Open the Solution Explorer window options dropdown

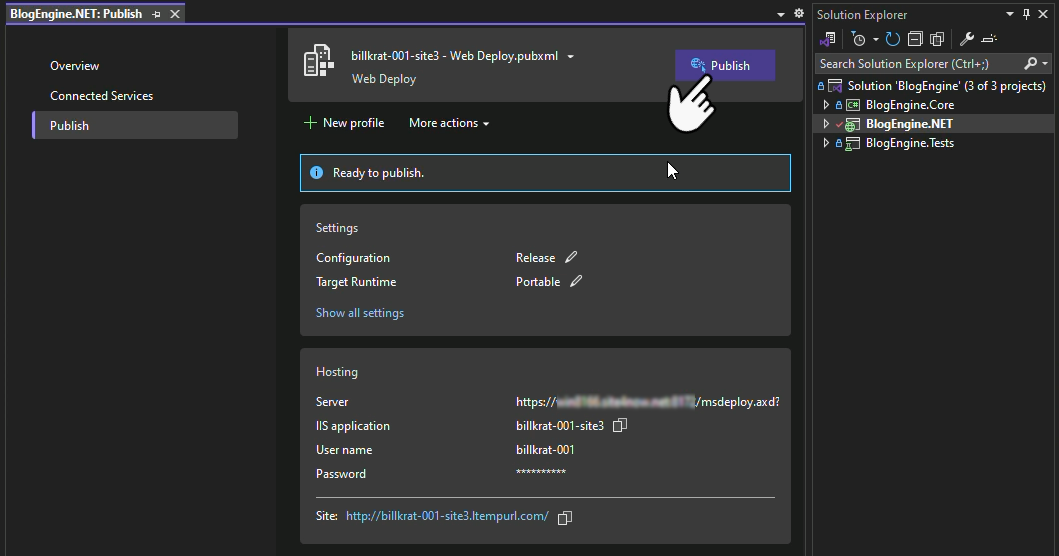(1010, 14)
